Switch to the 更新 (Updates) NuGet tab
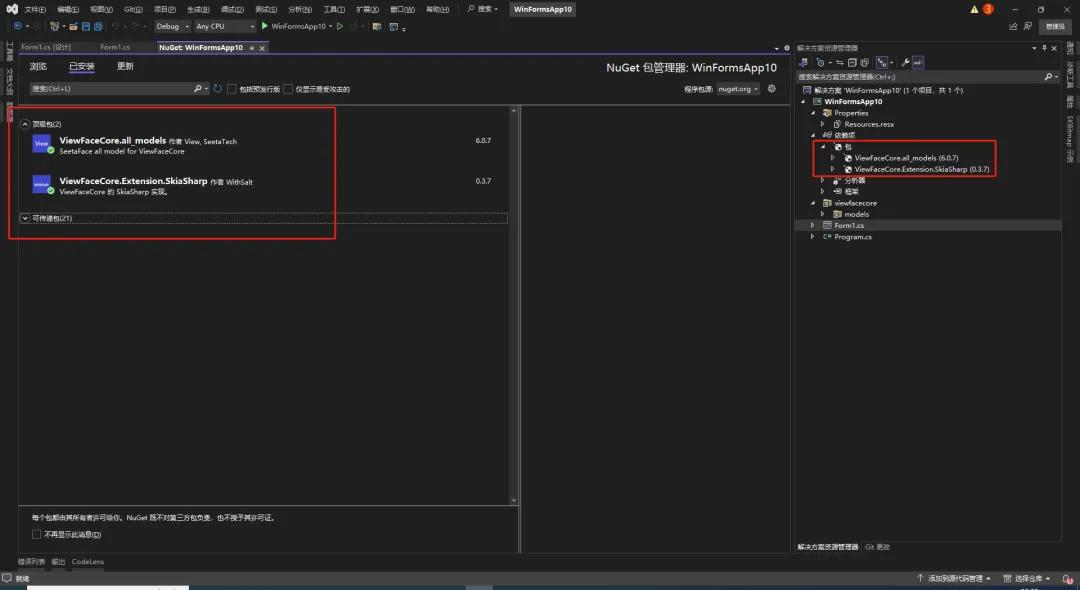The image size is (1080, 590). click(125, 66)
